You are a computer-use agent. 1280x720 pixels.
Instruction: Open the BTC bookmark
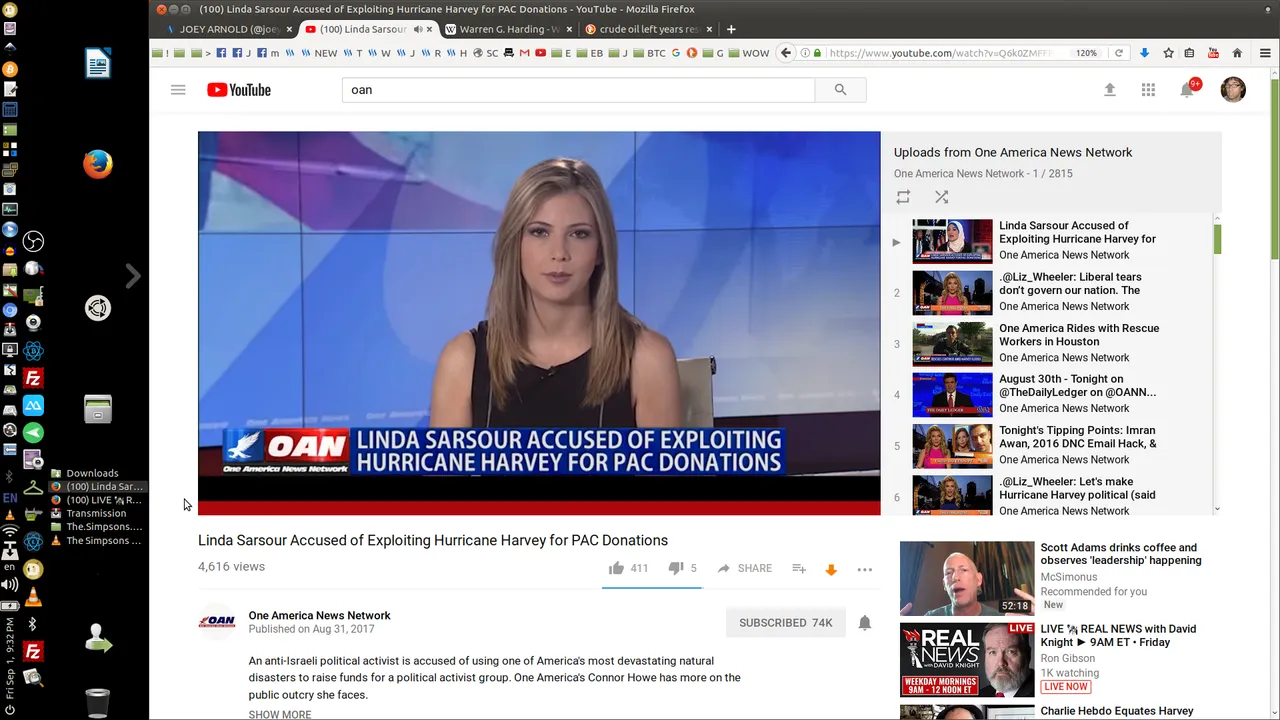click(650, 53)
